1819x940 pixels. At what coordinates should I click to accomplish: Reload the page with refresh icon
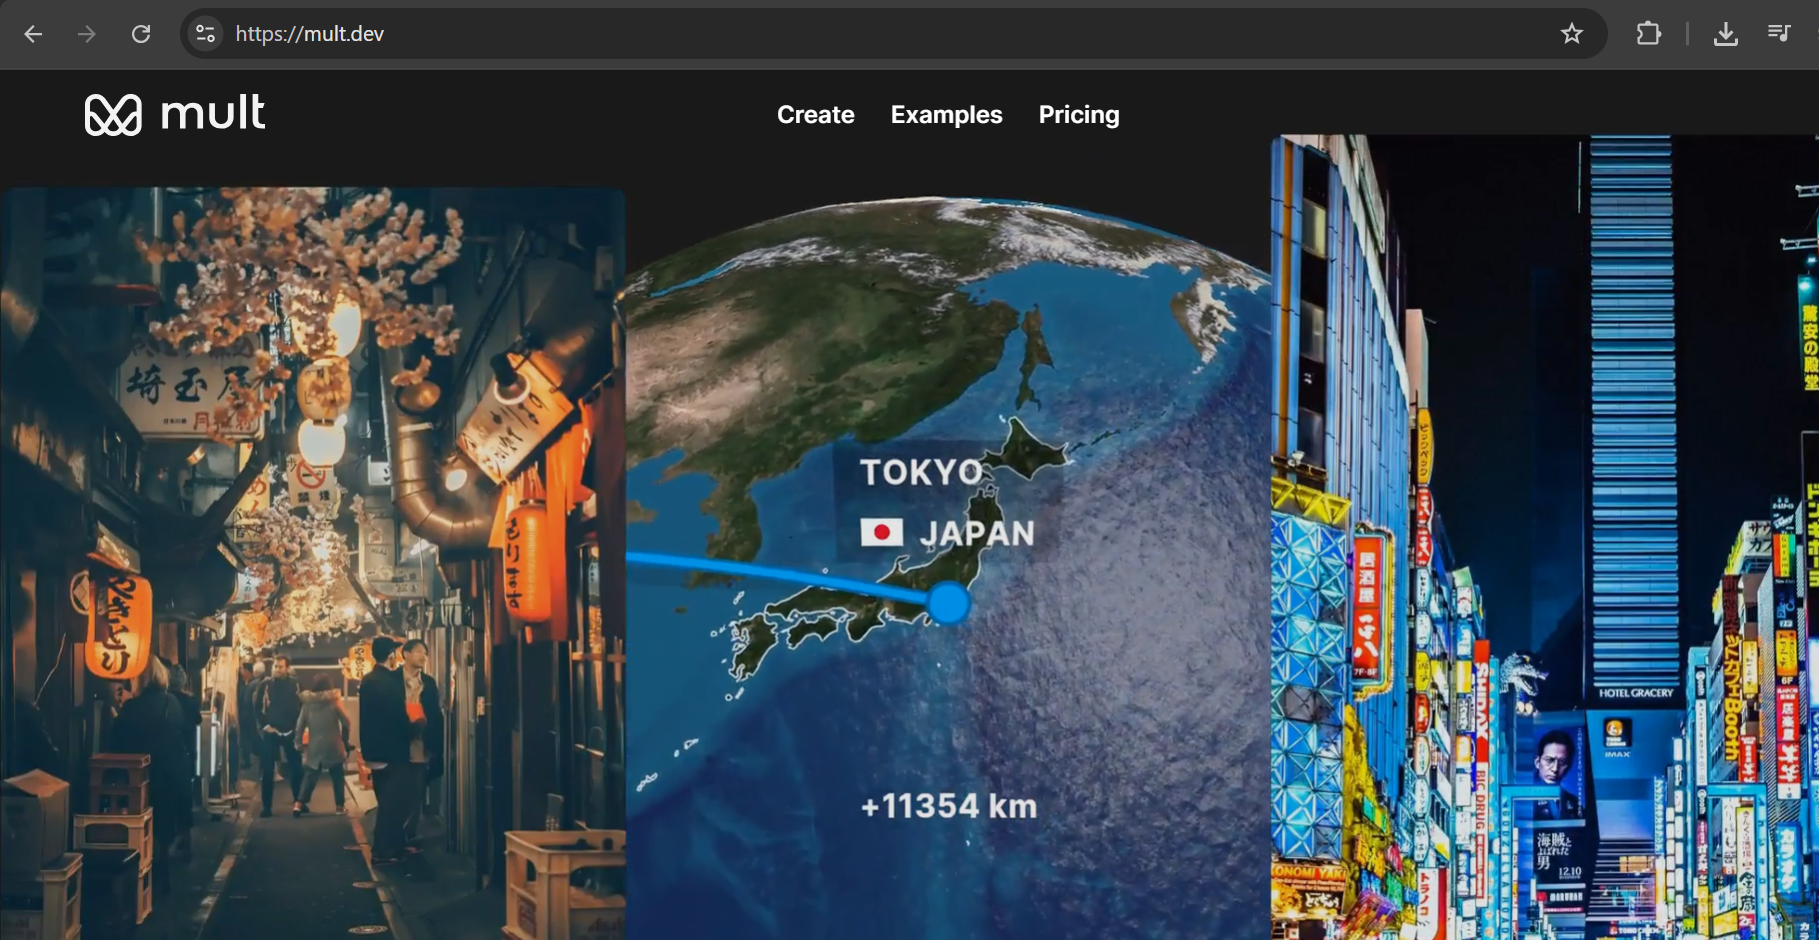141,34
